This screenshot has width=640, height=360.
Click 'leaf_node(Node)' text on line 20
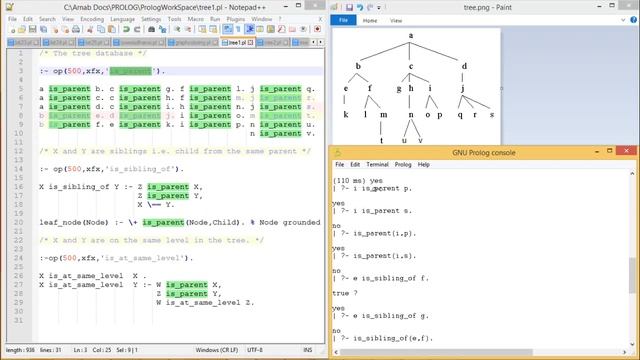click(x=74, y=222)
